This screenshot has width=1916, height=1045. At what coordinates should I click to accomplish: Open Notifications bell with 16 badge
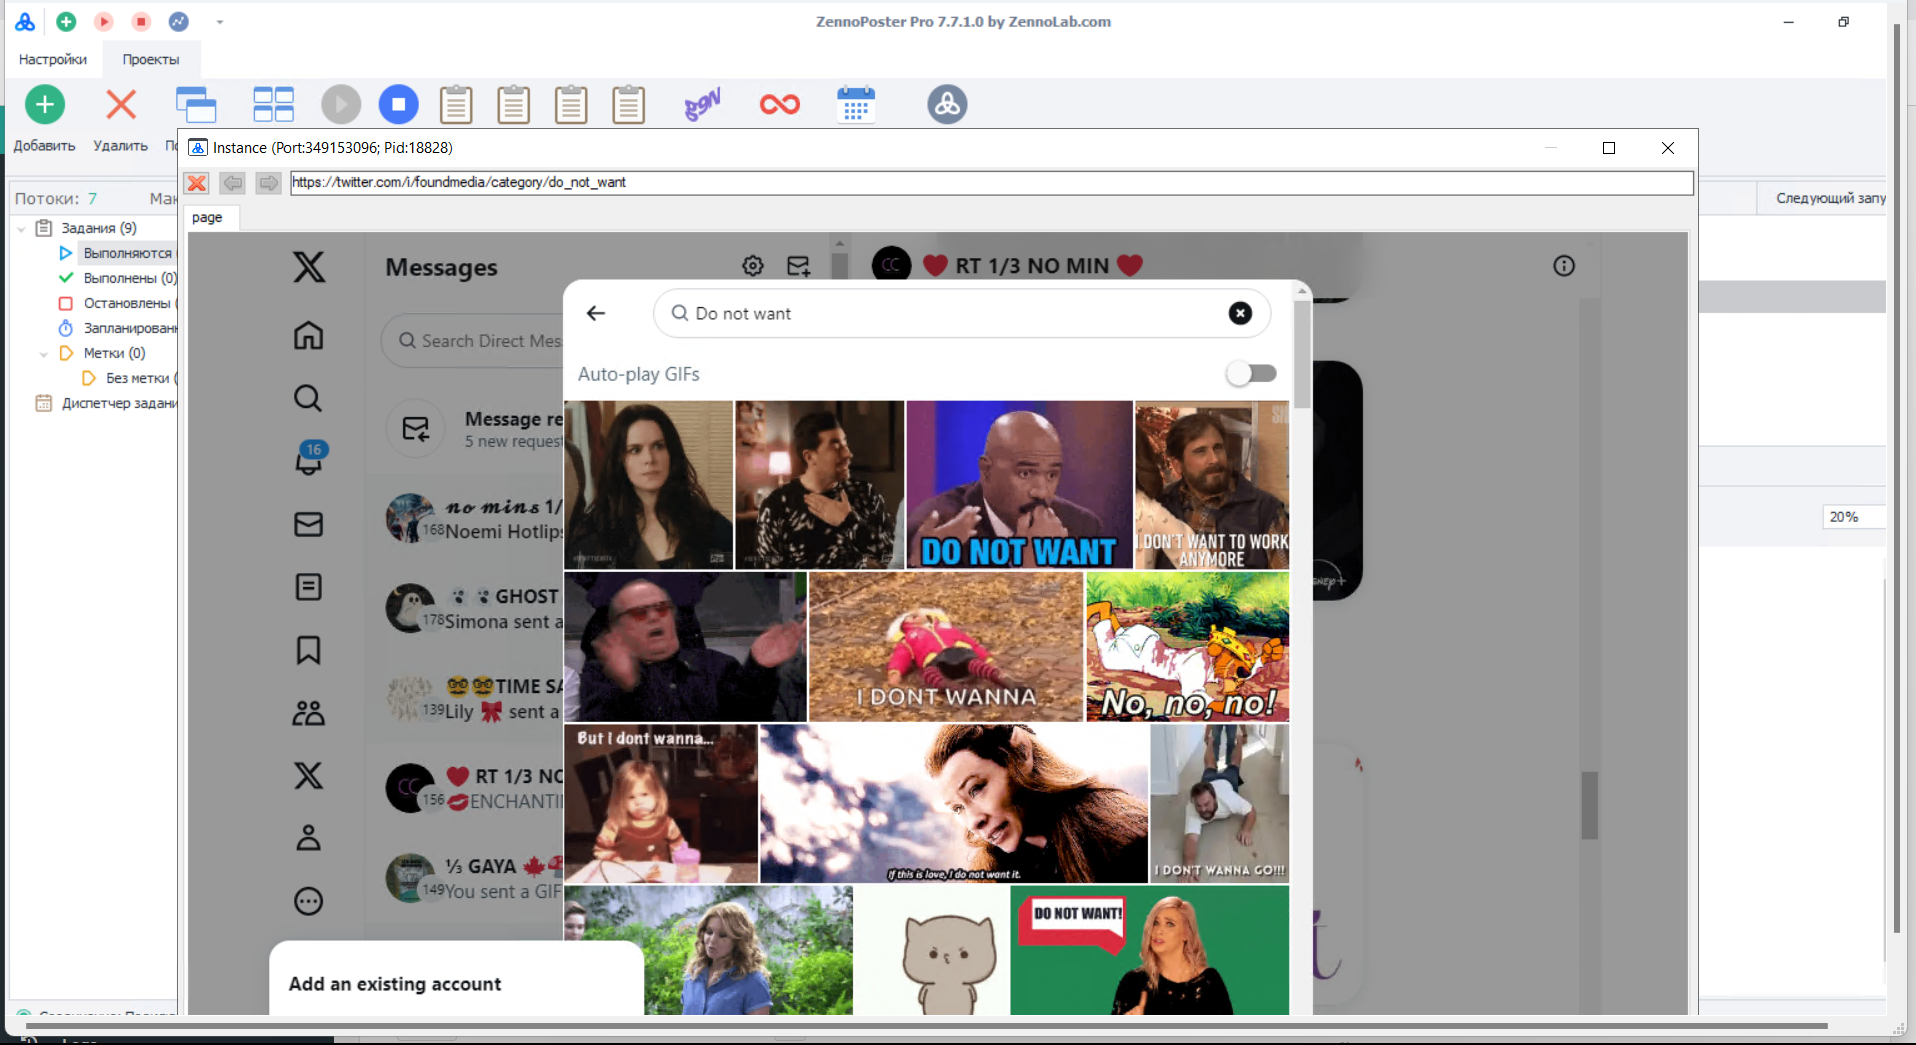pos(308,461)
